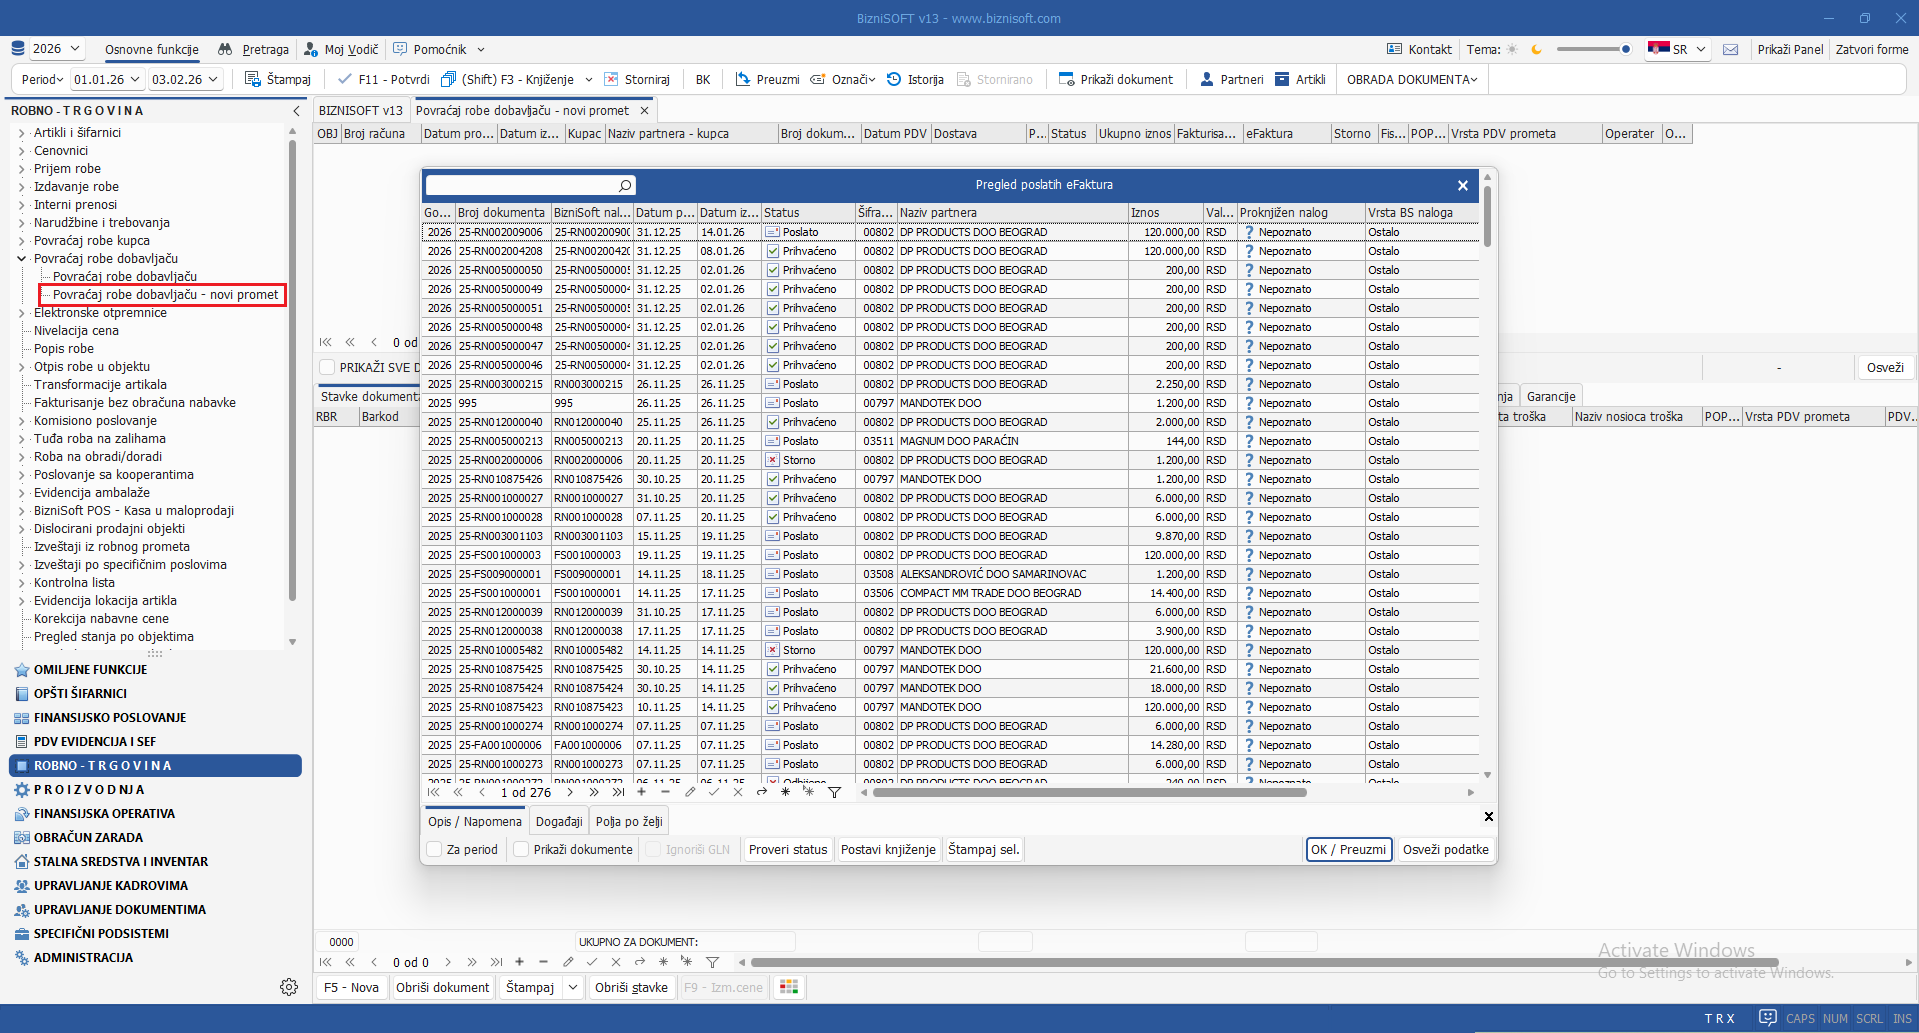Open the OBRADA DOKUMENTA dropdown menu
The height and width of the screenshot is (1033, 1919).
[x=1411, y=79]
